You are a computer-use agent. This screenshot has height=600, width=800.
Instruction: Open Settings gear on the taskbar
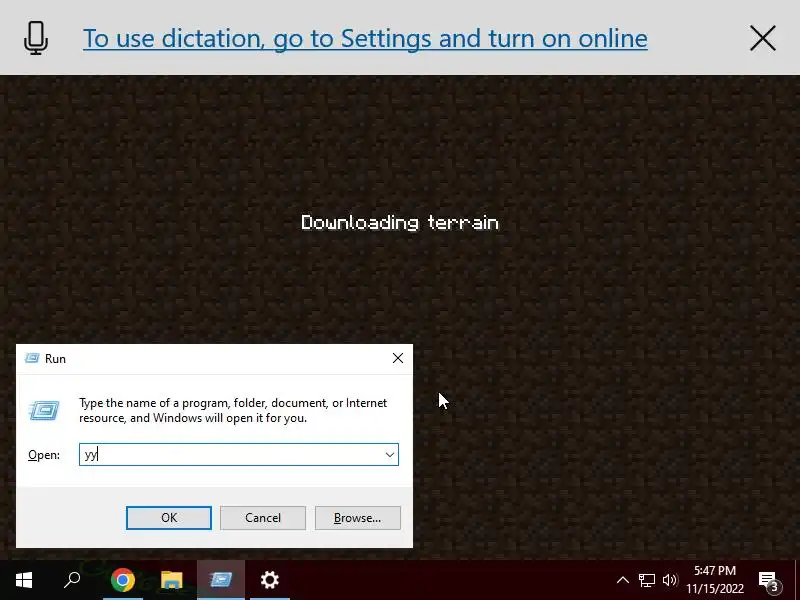[x=269, y=580]
